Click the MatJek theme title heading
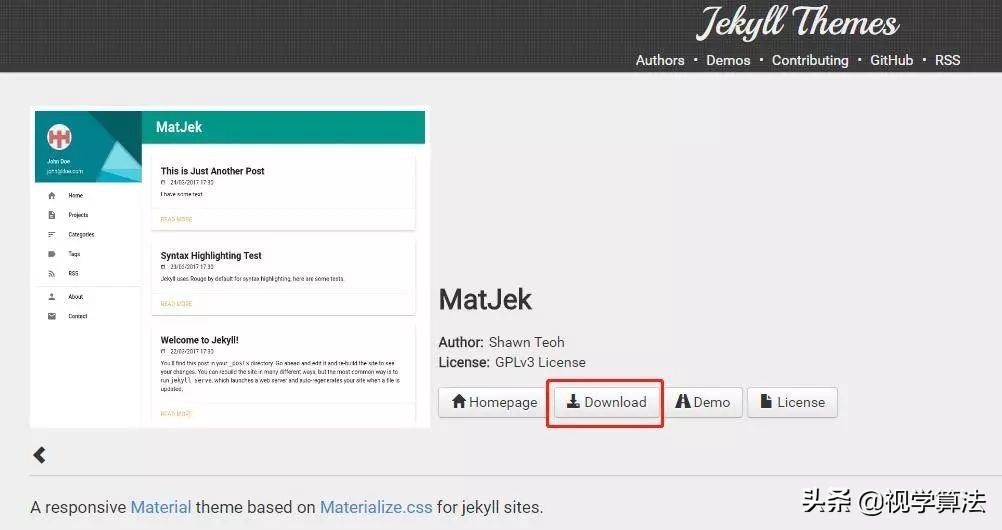This screenshot has height=530, width=1002. click(x=485, y=299)
